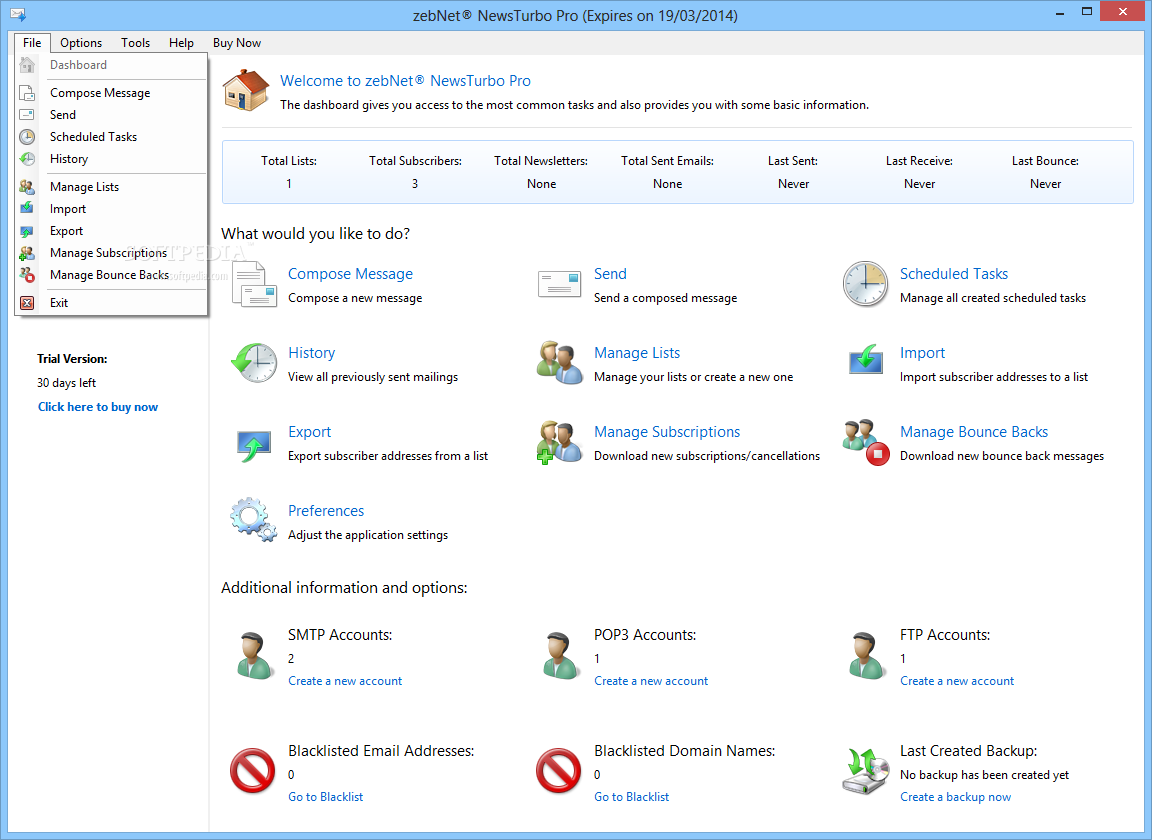
Task: Click the red Exit icon in File menu
Action: tap(26, 303)
